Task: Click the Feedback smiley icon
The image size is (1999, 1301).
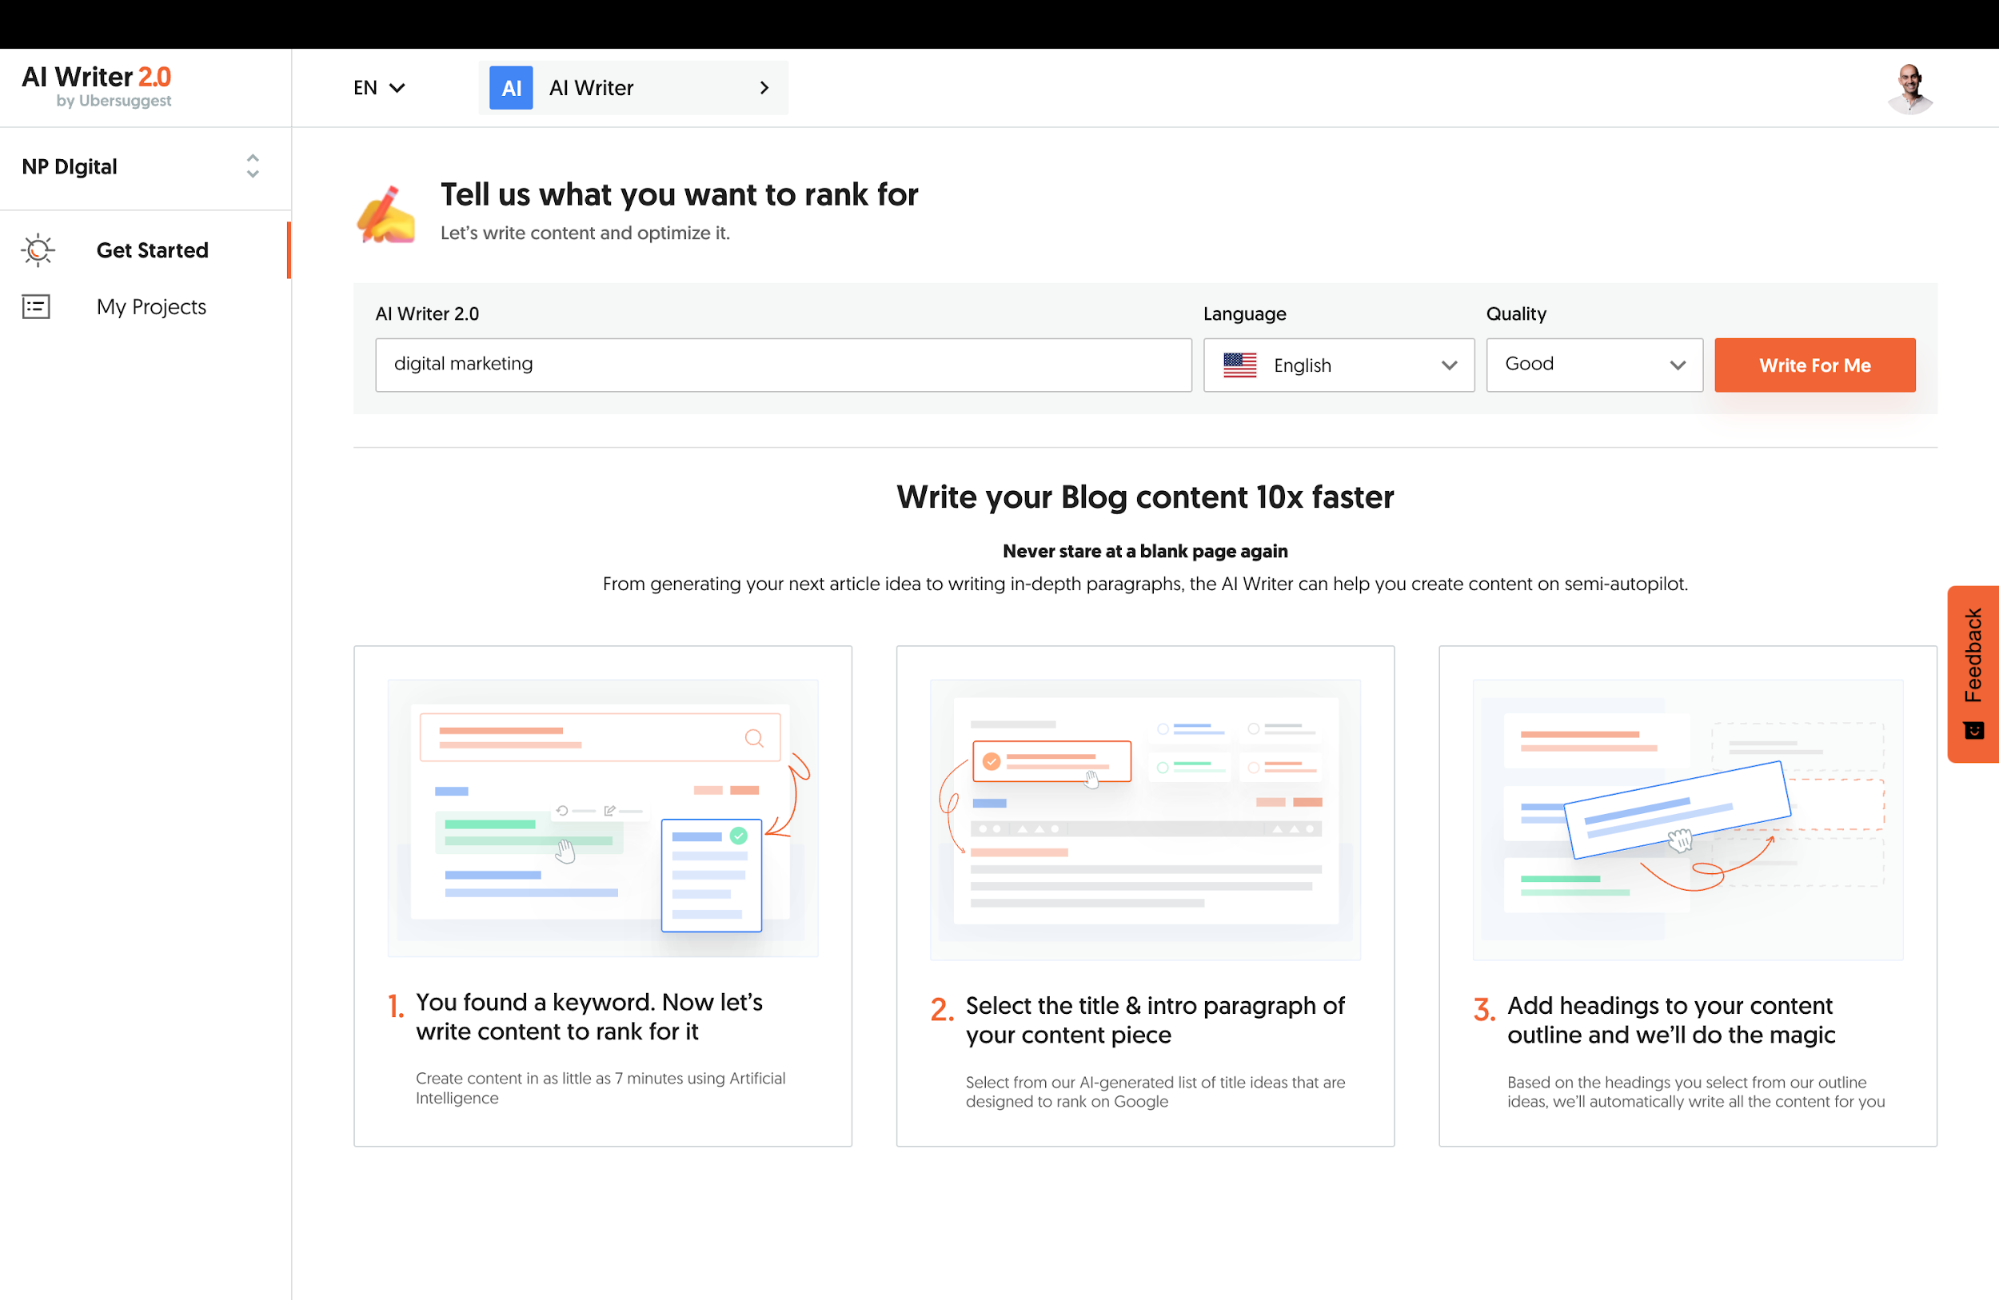Action: (1971, 729)
